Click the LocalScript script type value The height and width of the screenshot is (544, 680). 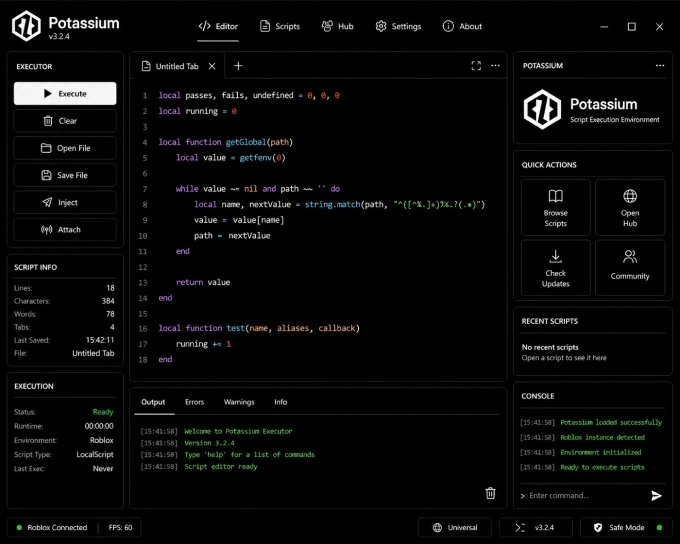[95, 455]
